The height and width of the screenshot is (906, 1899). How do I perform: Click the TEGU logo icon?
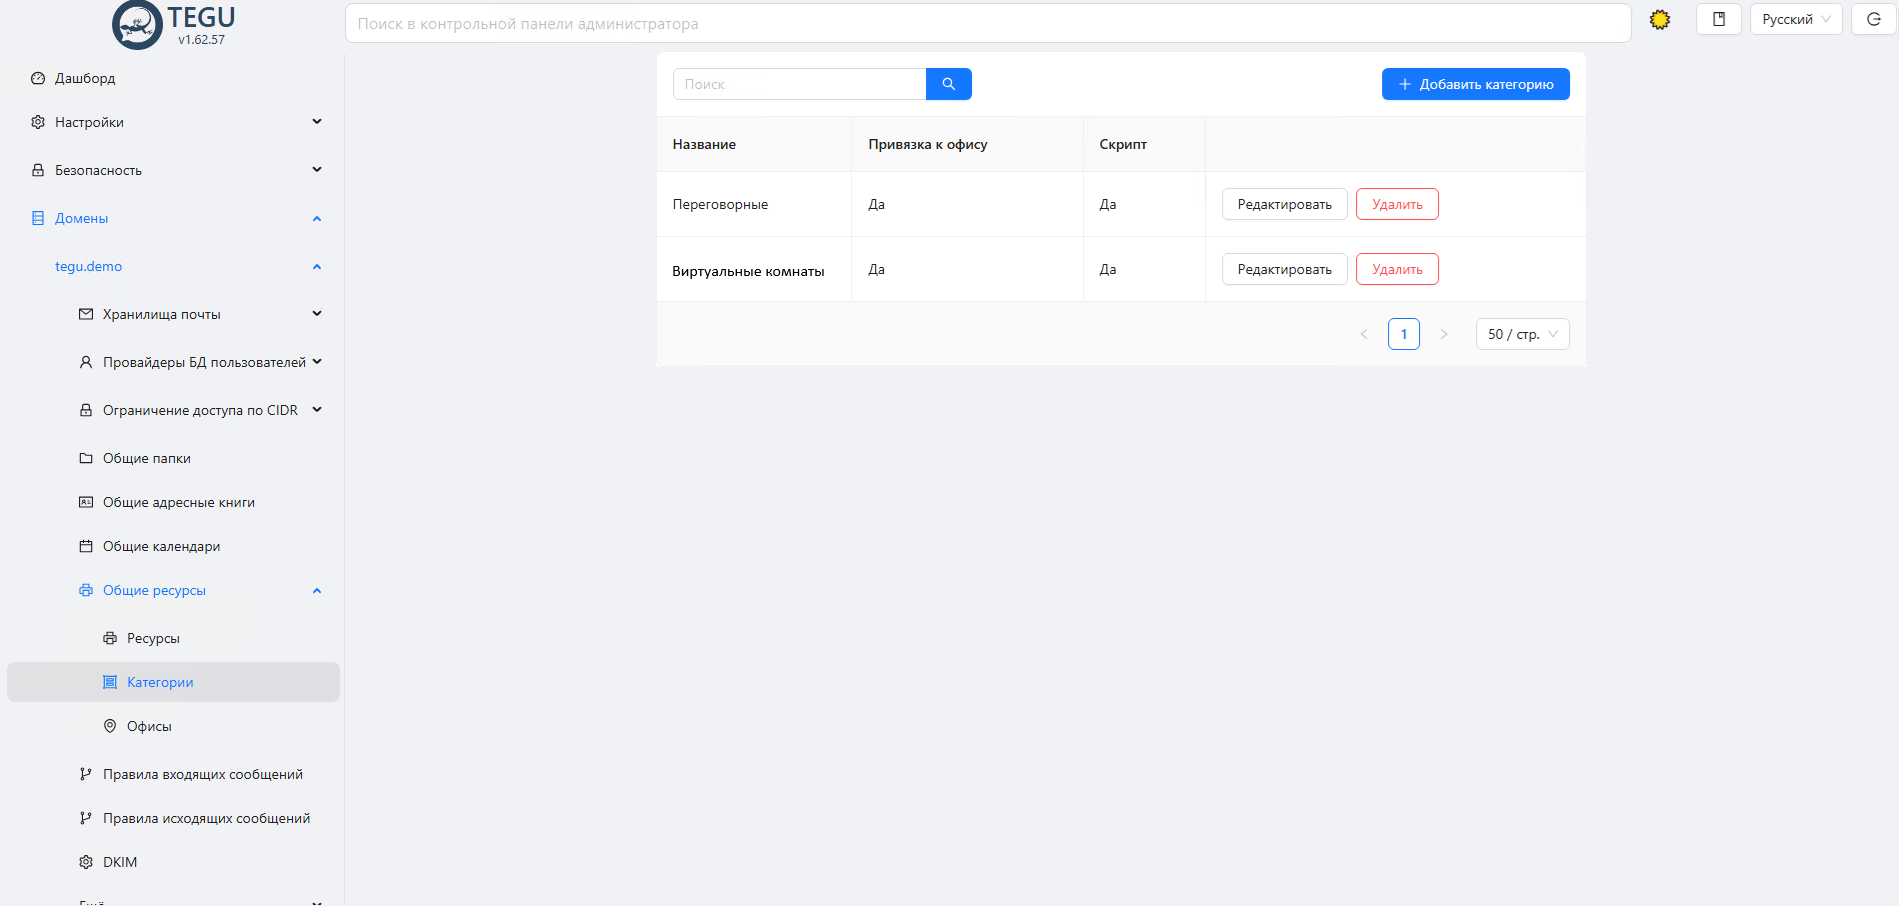(138, 25)
